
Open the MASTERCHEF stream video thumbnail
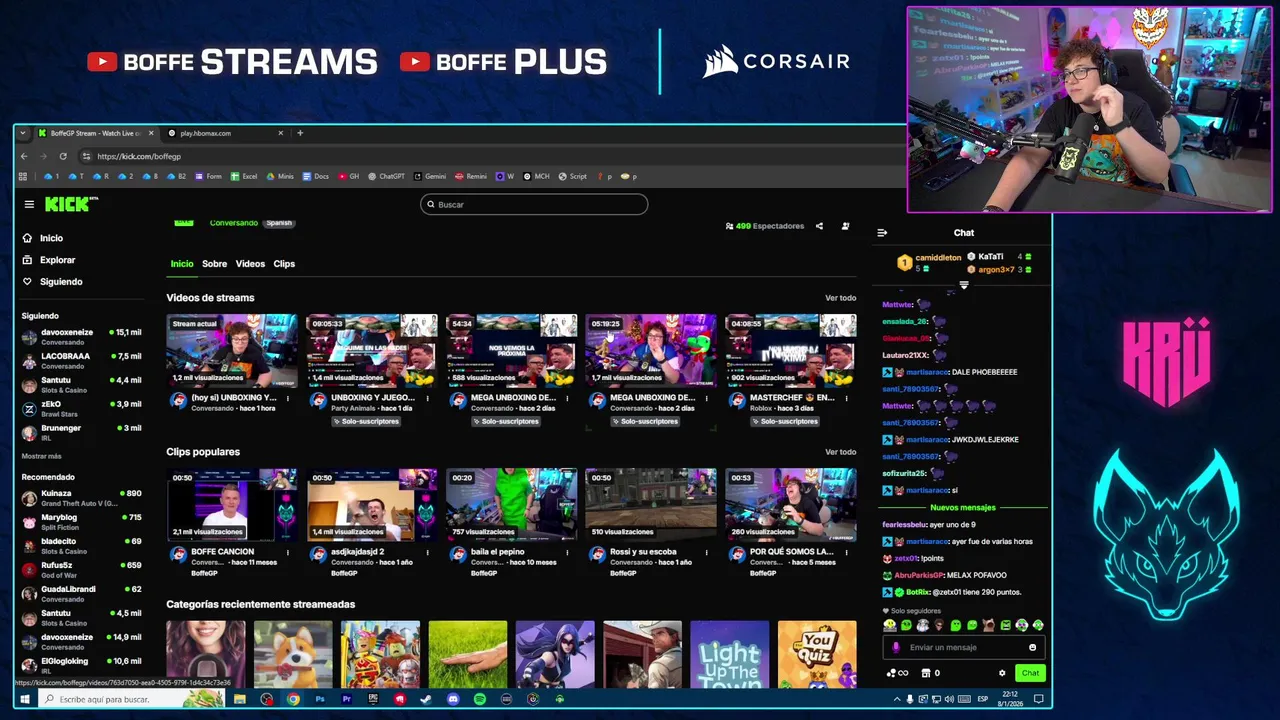point(791,350)
